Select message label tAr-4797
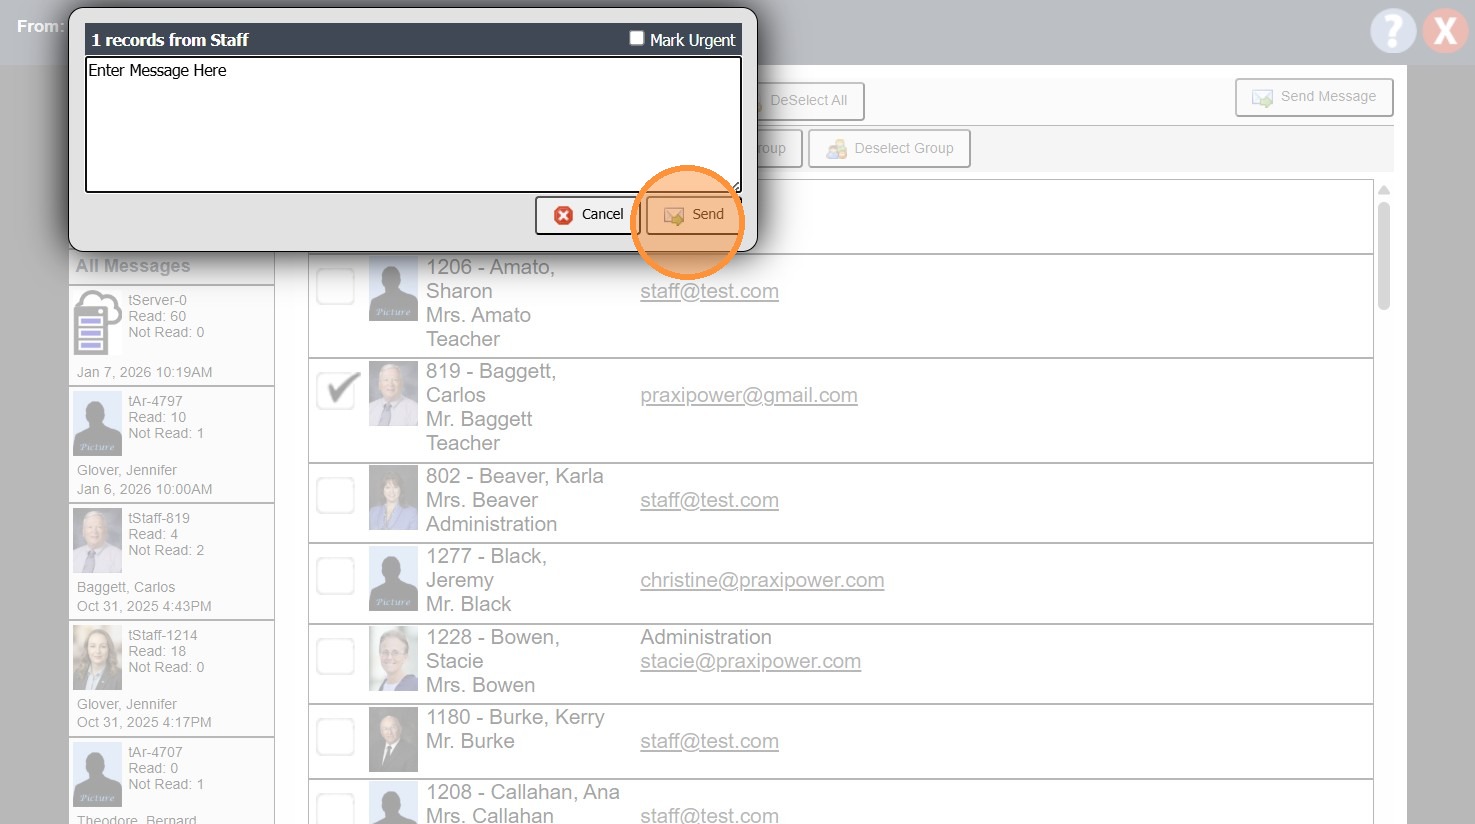The height and width of the screenshot is (824, 1475). tap(155, 401)
